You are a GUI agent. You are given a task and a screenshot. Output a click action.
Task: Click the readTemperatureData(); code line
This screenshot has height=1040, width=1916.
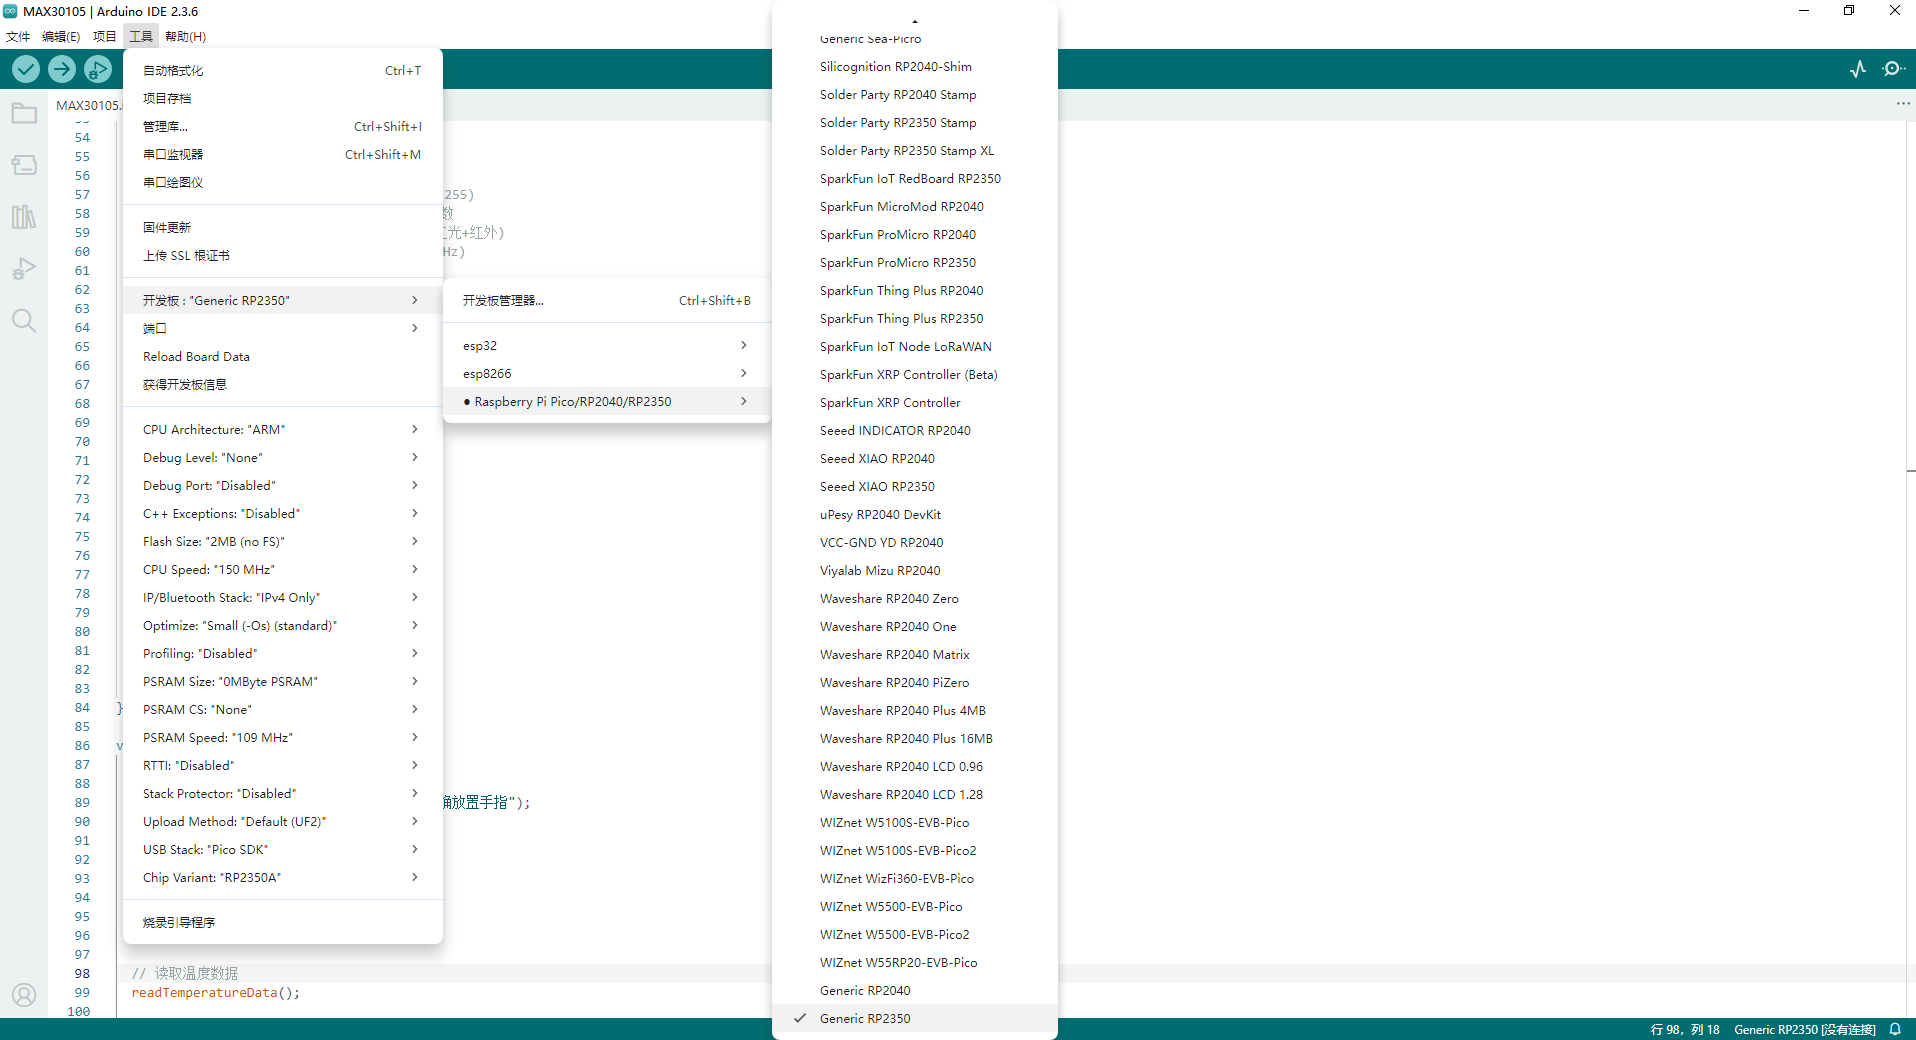point(216,992)
